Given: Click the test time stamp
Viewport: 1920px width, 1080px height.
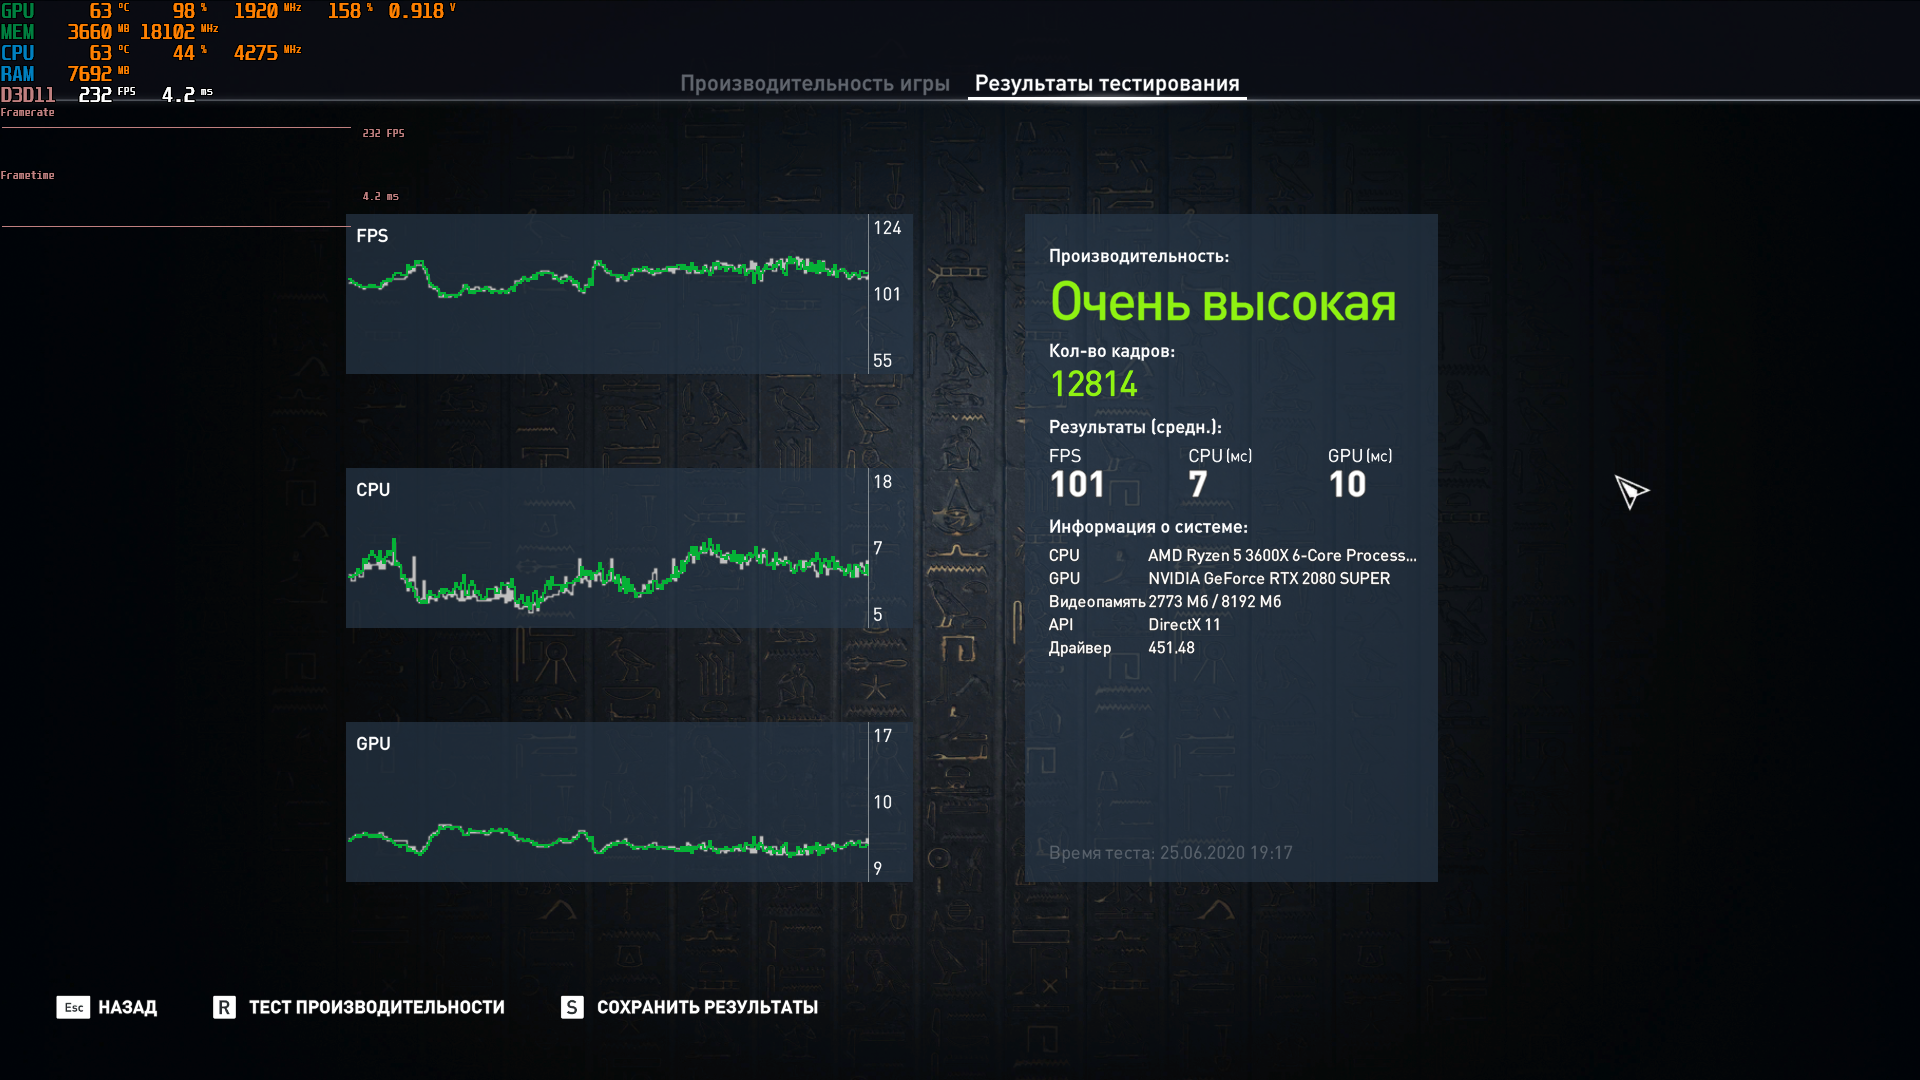Looking at the screenshot, I should click(1170, 853).
